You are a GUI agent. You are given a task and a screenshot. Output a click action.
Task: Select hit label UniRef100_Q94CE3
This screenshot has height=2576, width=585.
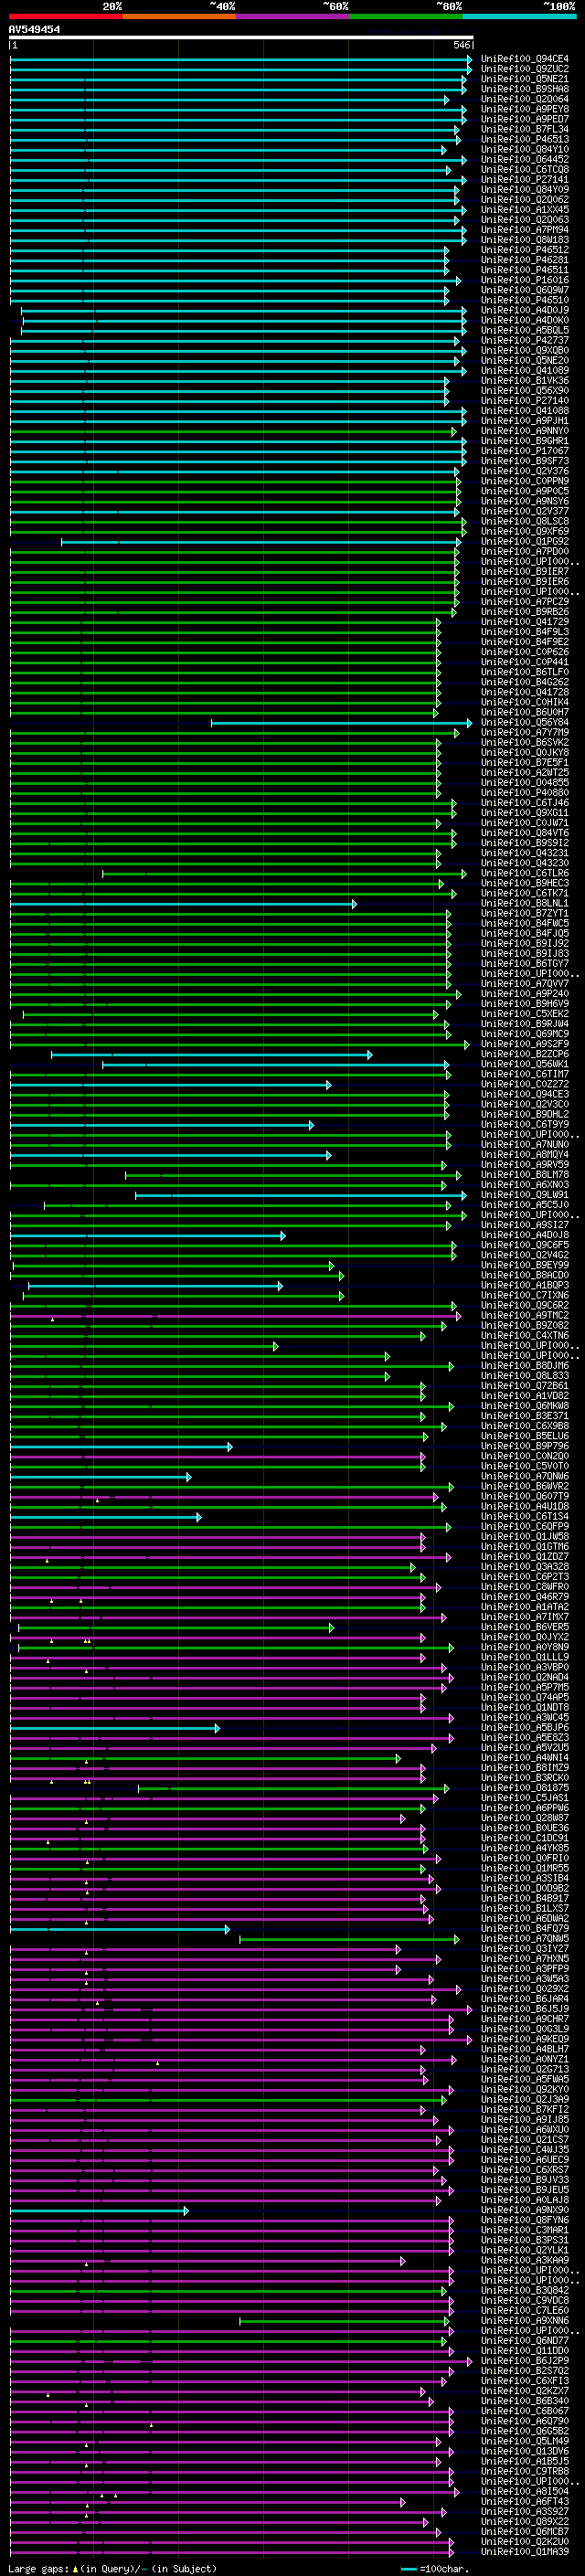click(524, 1095)
